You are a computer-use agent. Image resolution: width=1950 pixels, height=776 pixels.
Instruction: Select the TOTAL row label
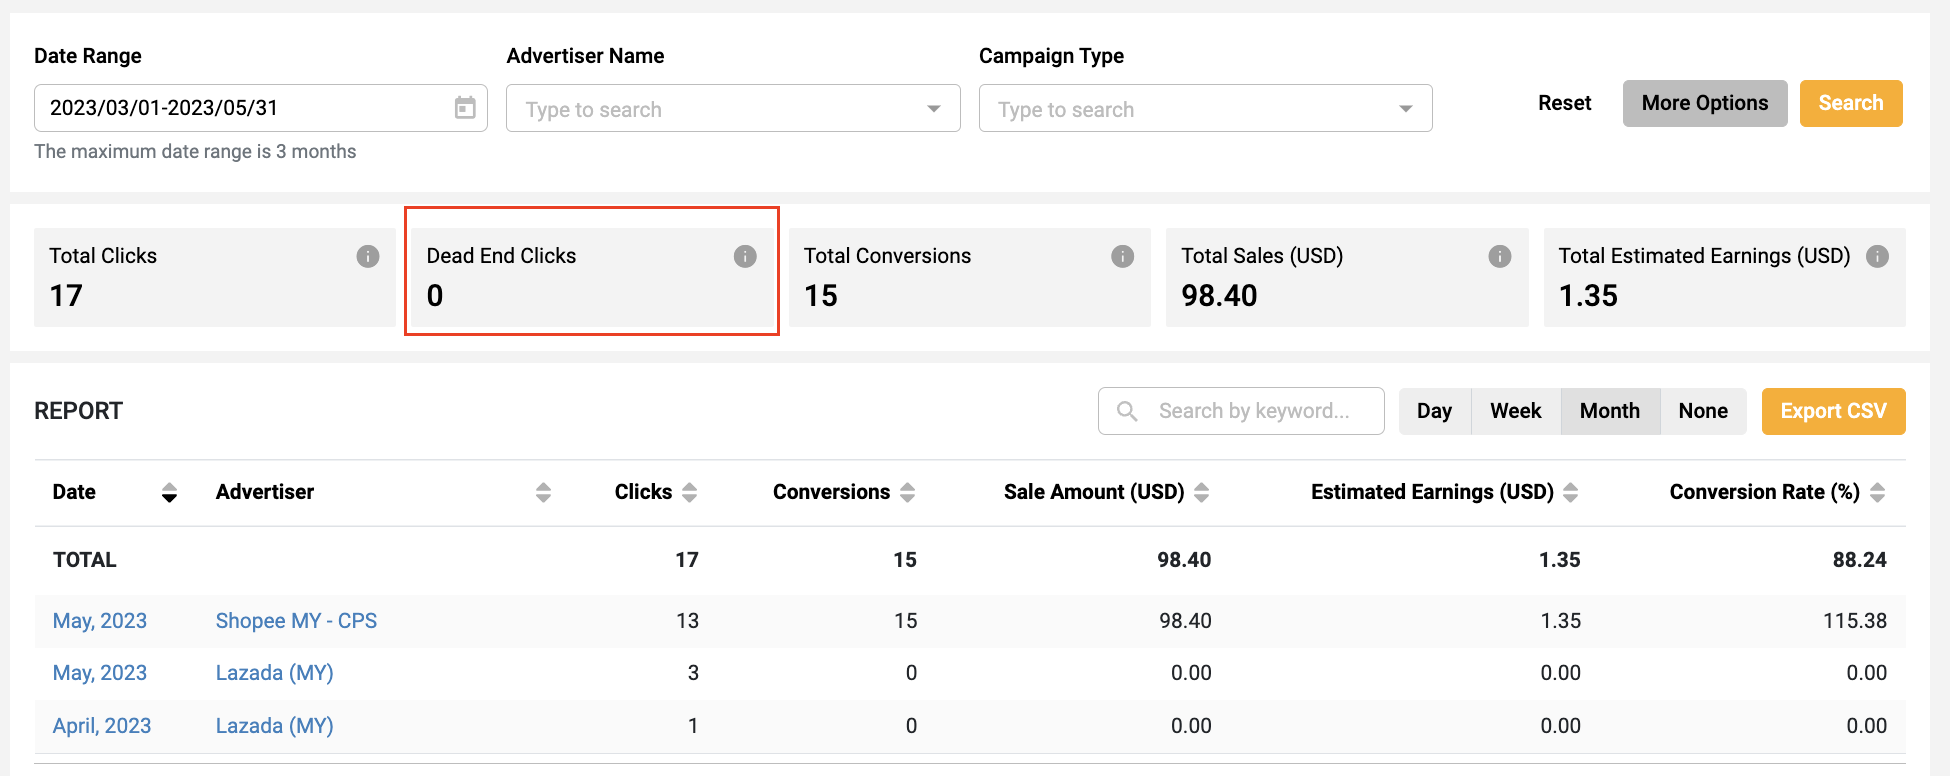point(85,560)
